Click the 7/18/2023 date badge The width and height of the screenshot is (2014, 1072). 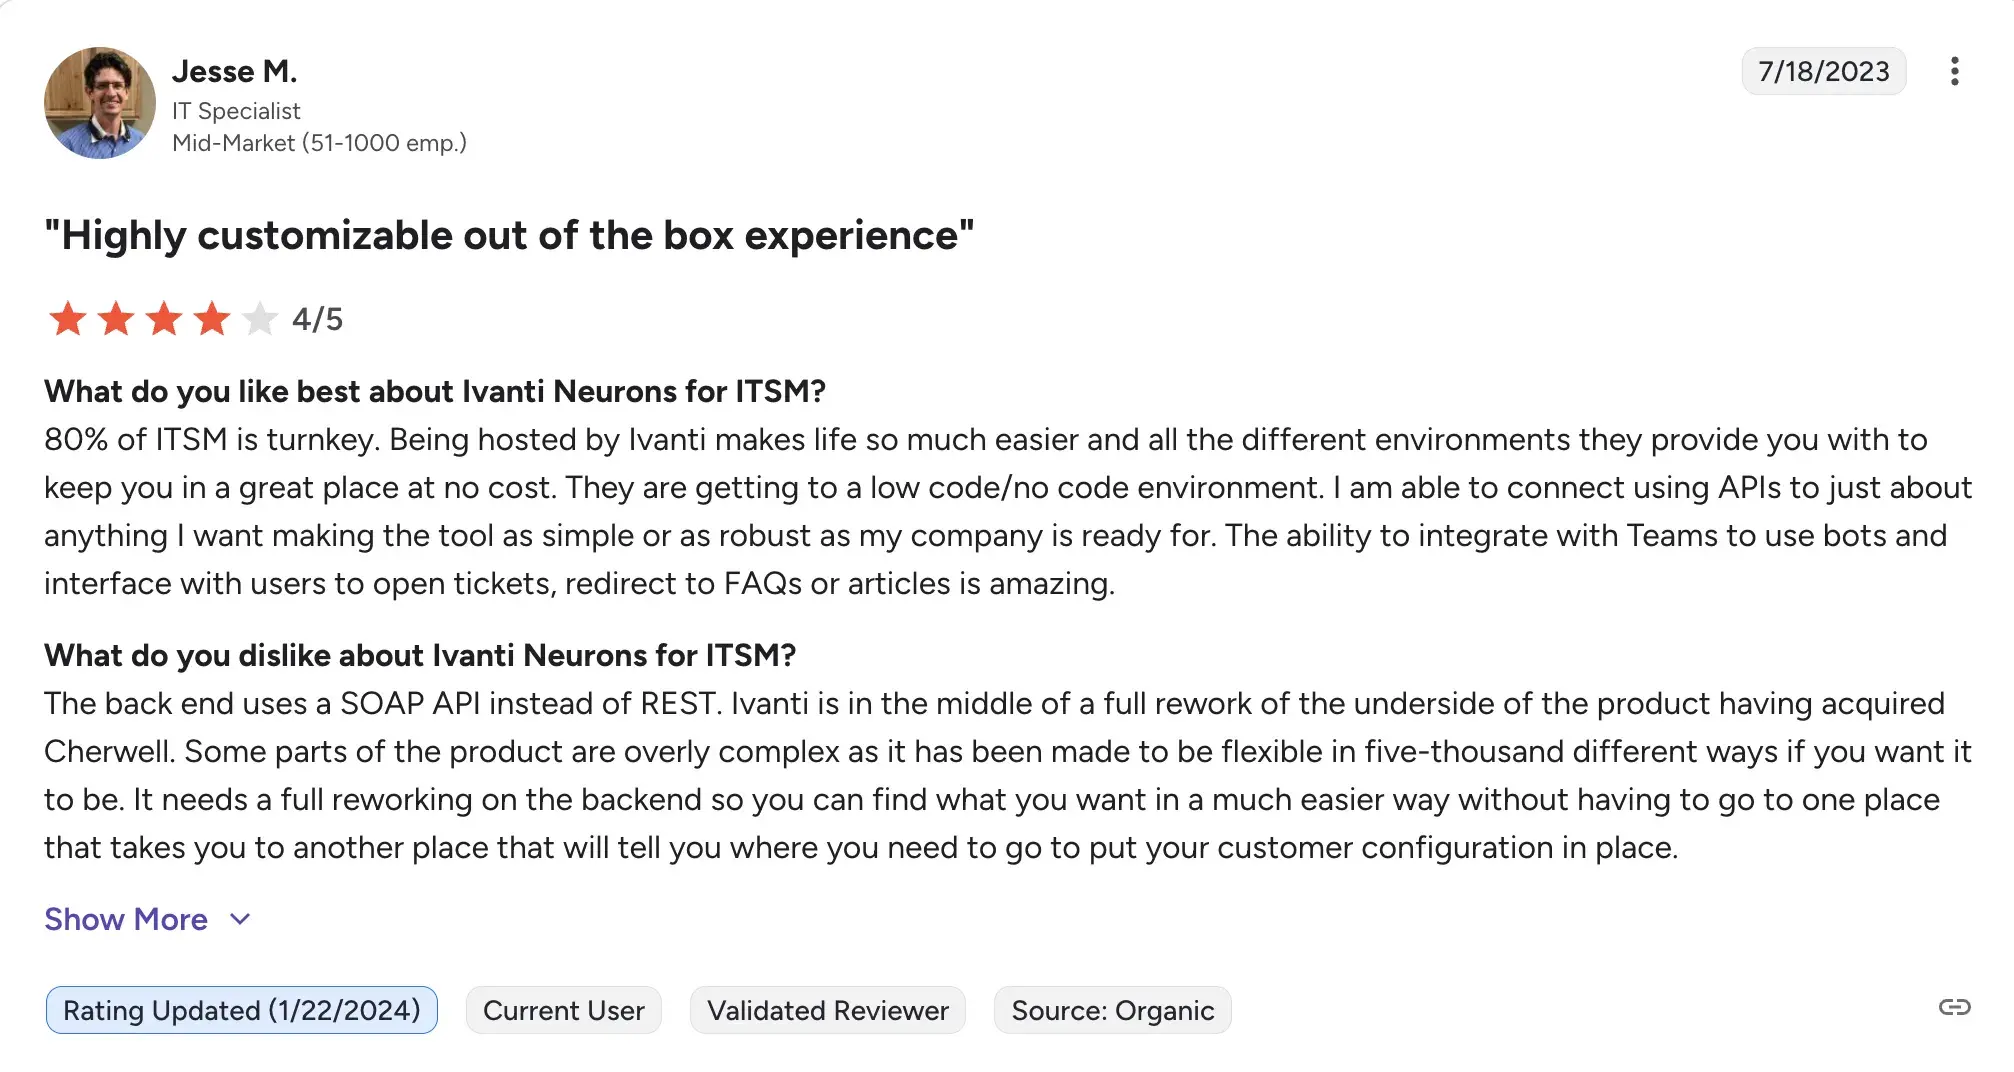click(x=1823, y=71)
